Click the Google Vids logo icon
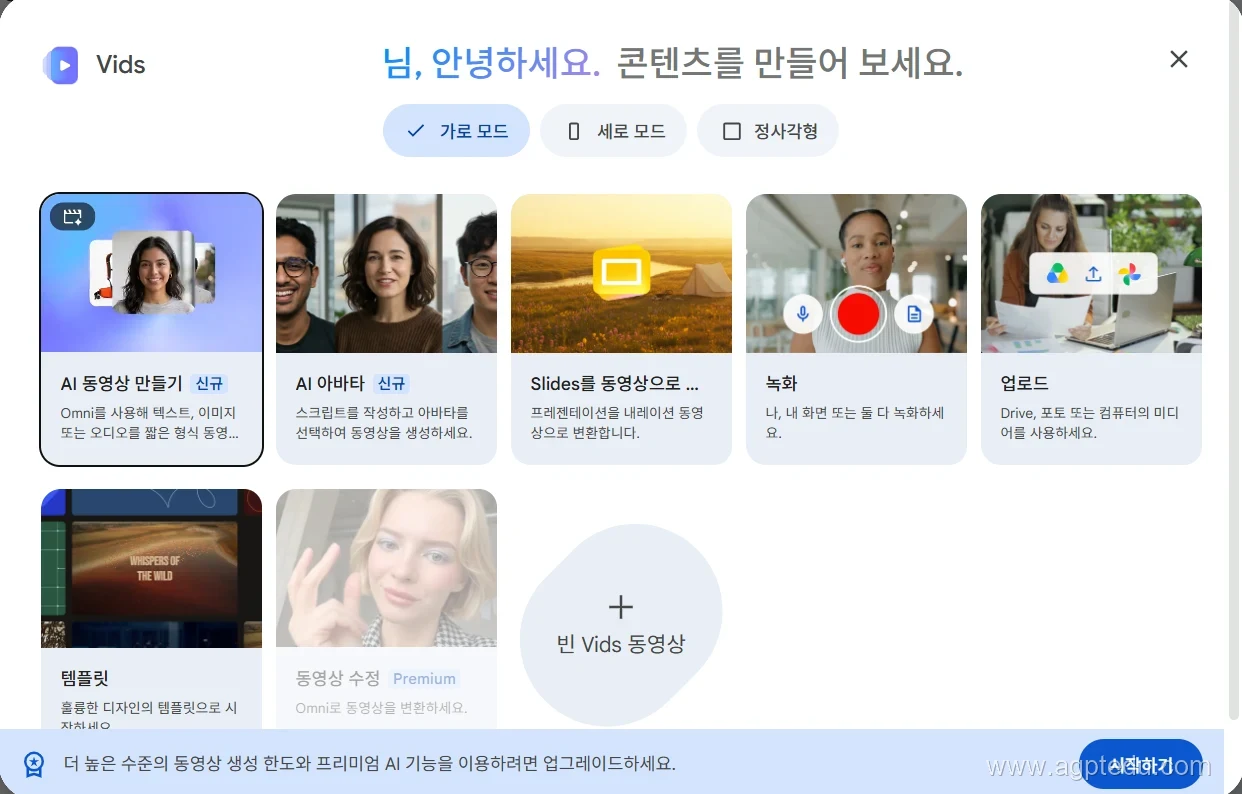 60,65
